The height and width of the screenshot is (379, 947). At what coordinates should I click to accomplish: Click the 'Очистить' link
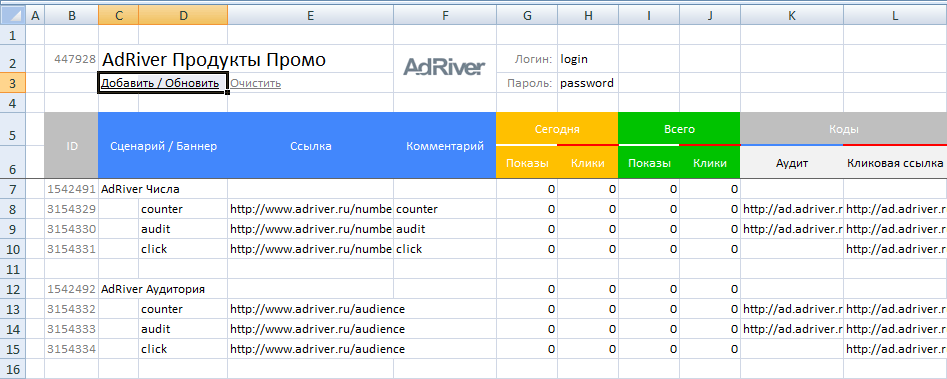coord(255,83)
